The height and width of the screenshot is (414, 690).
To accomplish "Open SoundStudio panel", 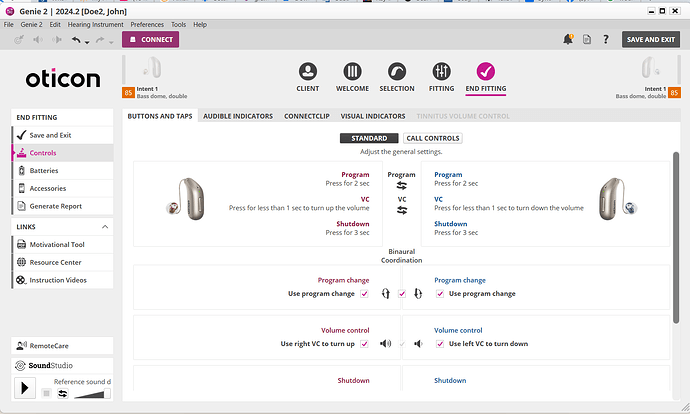I will (x=62, y=365).
